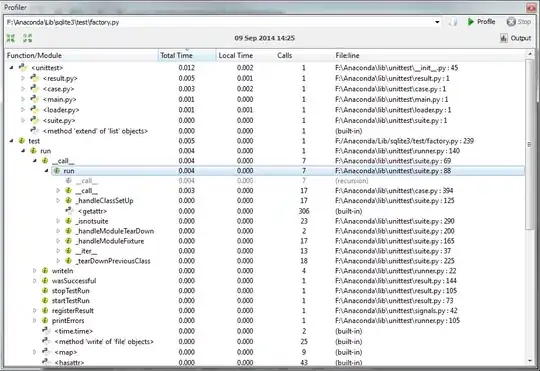This screenshot has width=540, height=371.
Task: Open the file path dropdown arrow
Action: (x=437, y=22)
